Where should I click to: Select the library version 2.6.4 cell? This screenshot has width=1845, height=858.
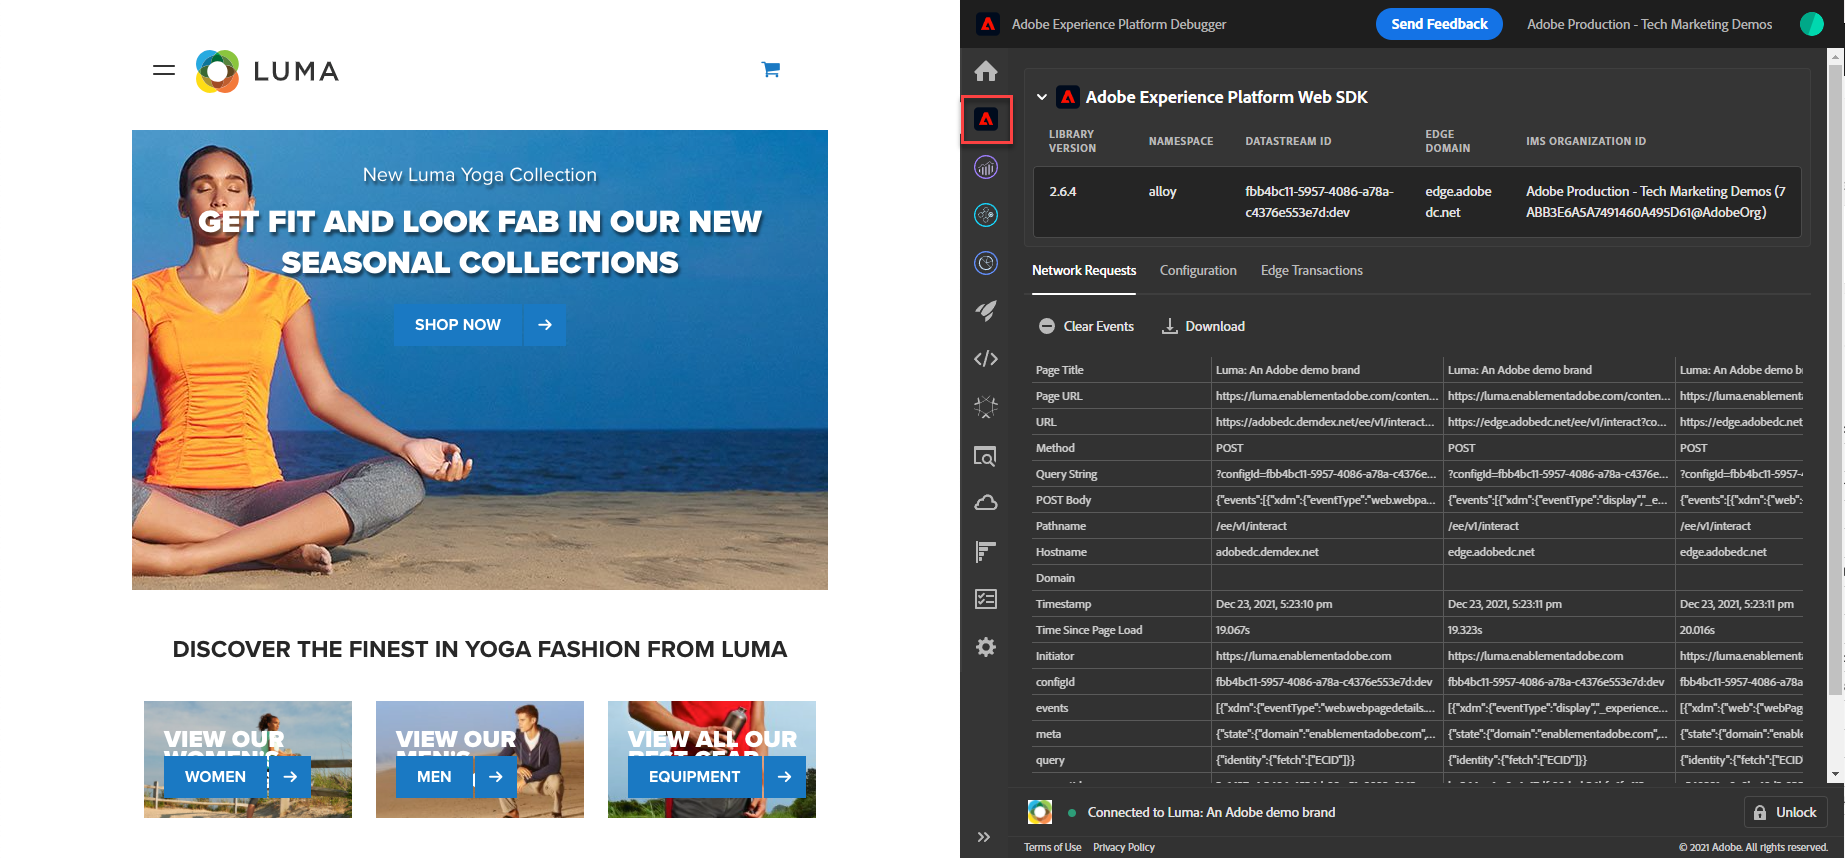[x=1063, y=191]
